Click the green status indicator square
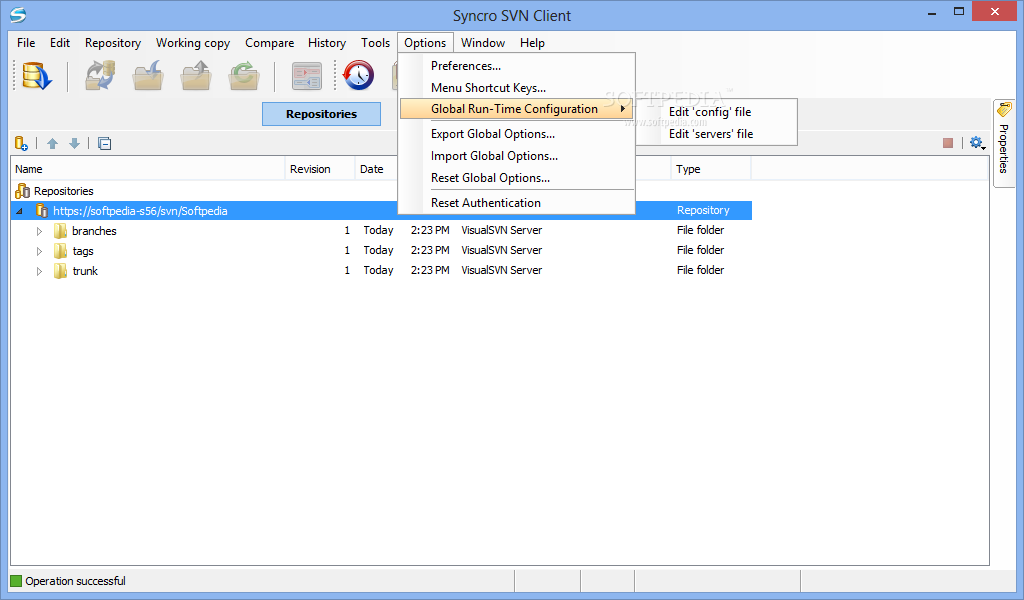Image resolution: width=1024 pixels, height=600 pixels. click(16, 581)
